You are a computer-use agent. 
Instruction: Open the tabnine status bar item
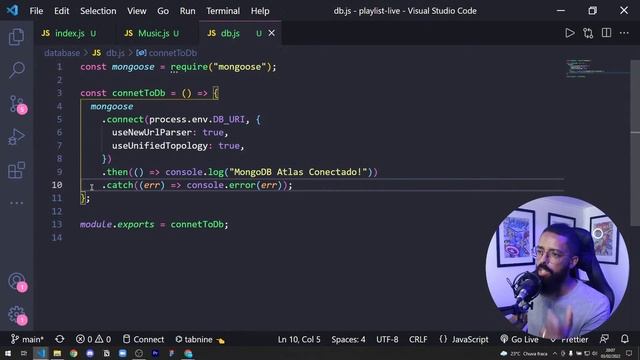coord(199,339)
